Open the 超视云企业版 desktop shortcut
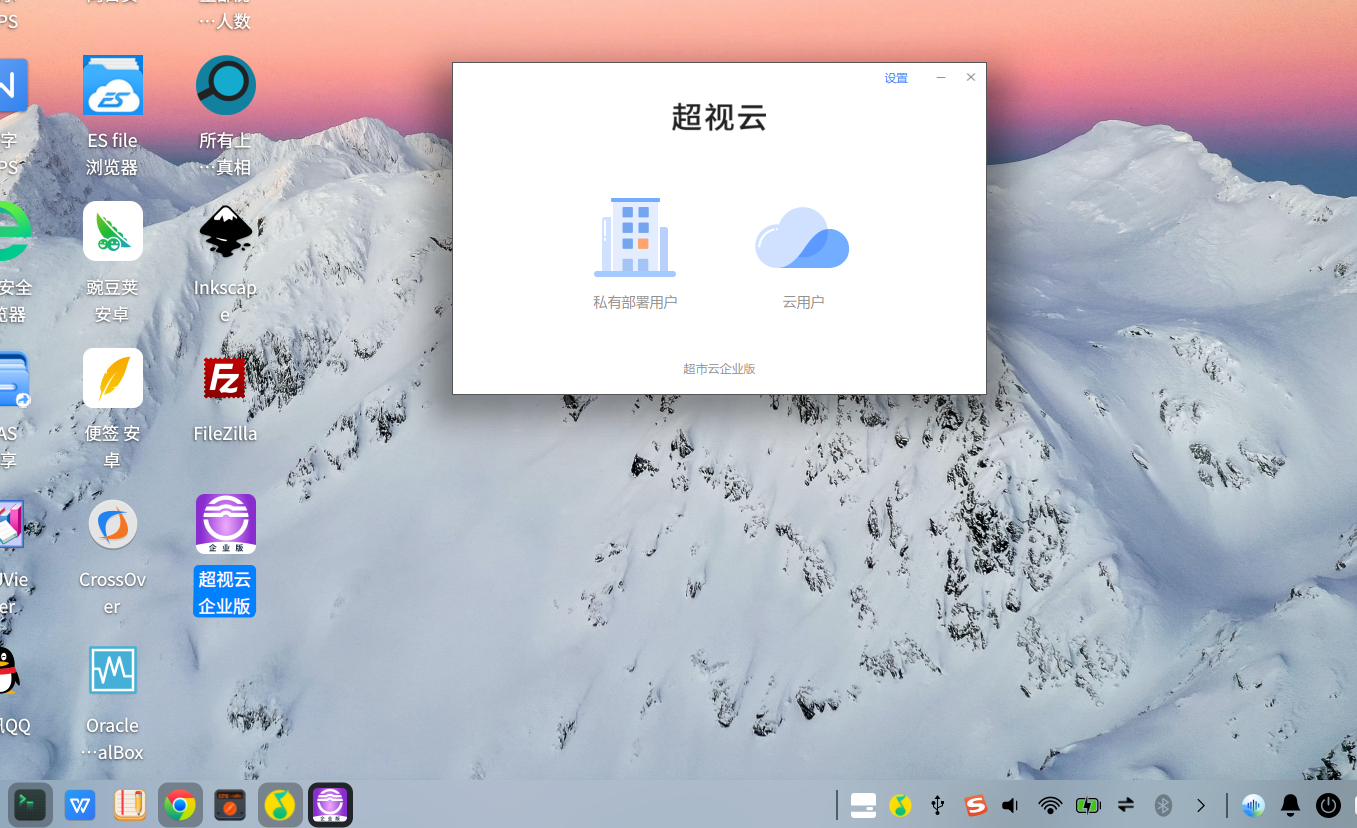Screen dimensions: 1357x828 pyautogui.click(x=225, y=523)
